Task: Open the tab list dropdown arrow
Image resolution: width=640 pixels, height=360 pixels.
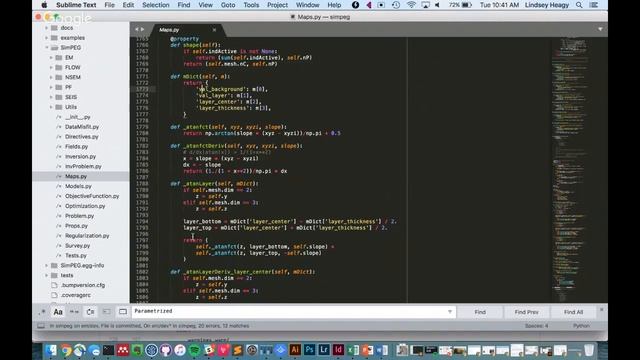Action: pyautogui.click(x=600, y=29)
